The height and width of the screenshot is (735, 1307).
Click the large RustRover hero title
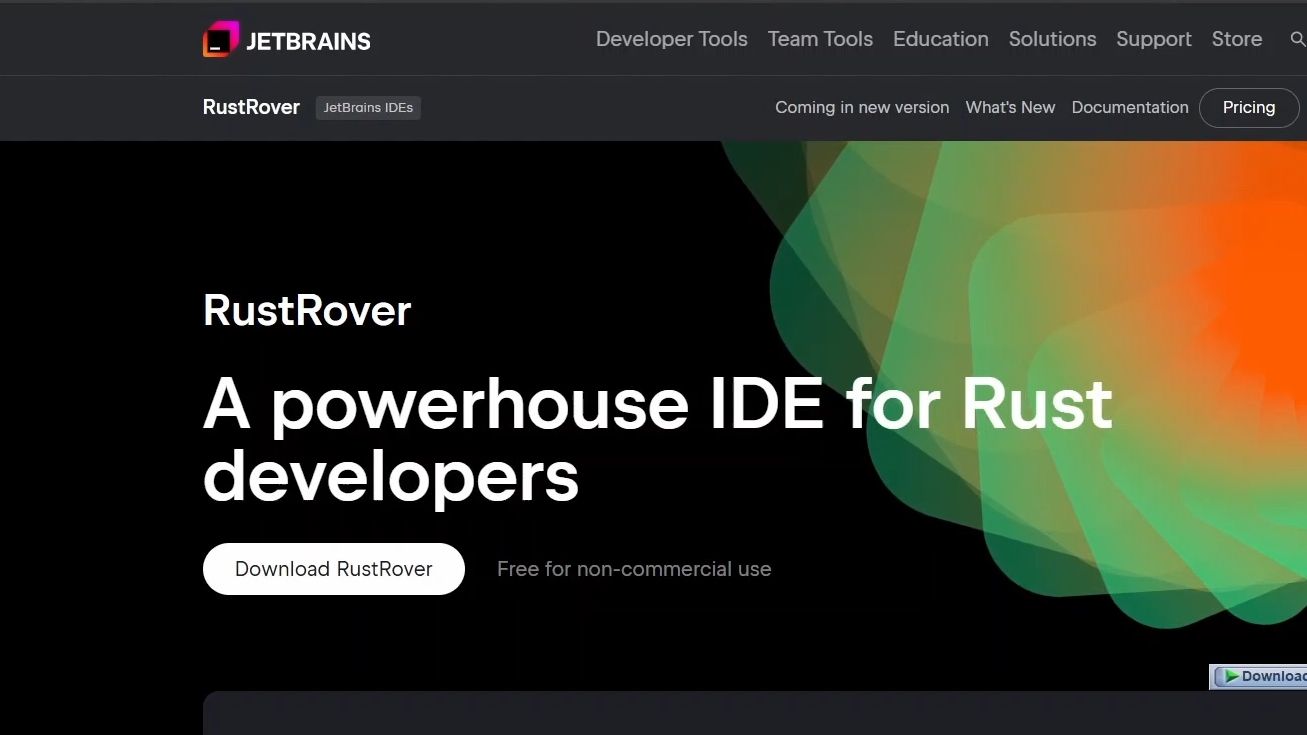pos(307,310)
